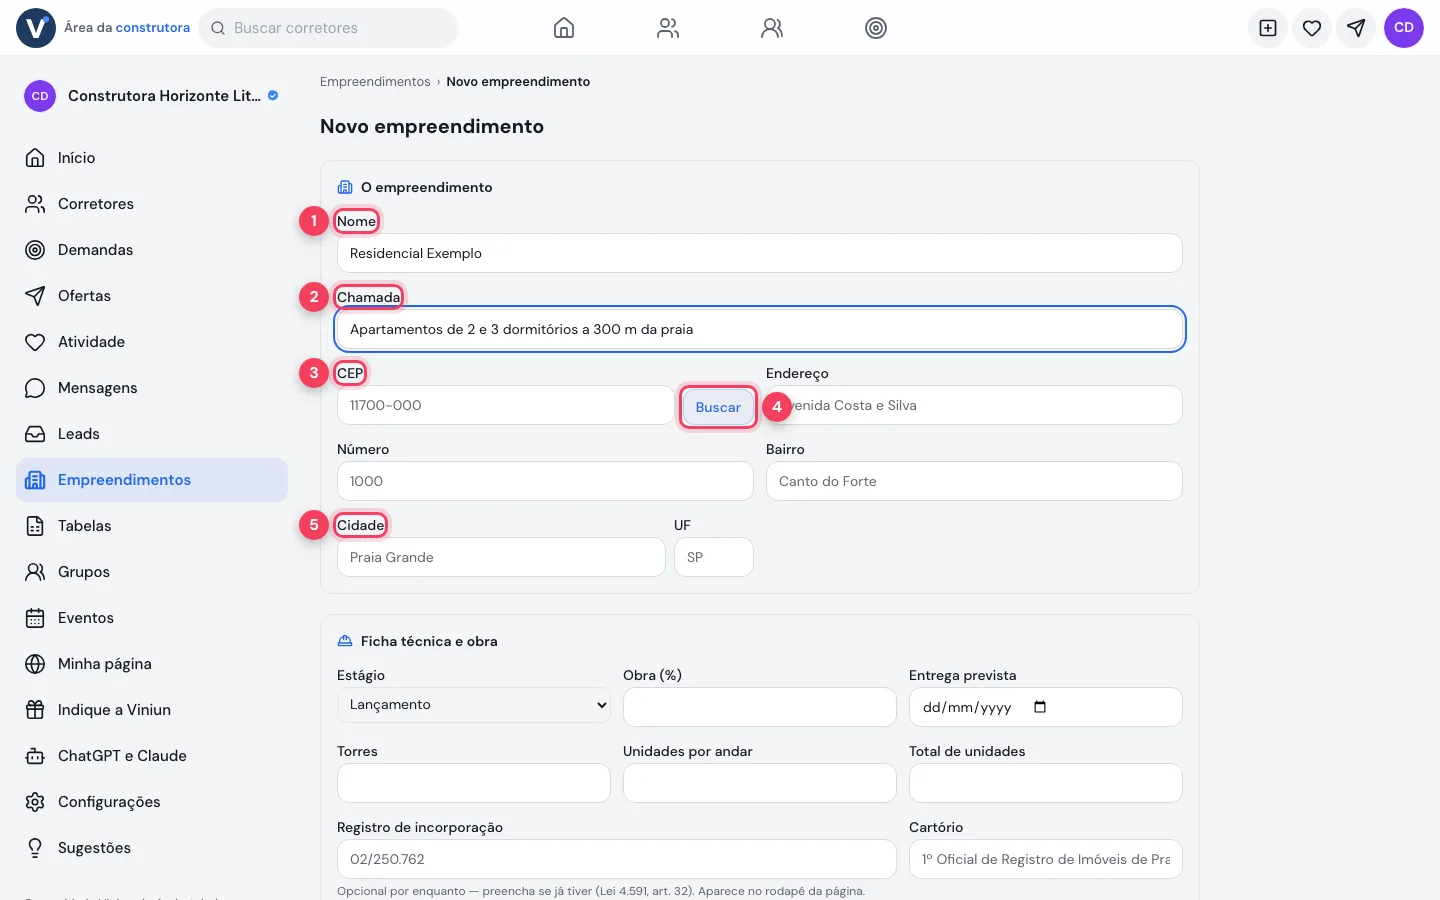
Task: Click the Bairro input field
Action: pos(974,481)
